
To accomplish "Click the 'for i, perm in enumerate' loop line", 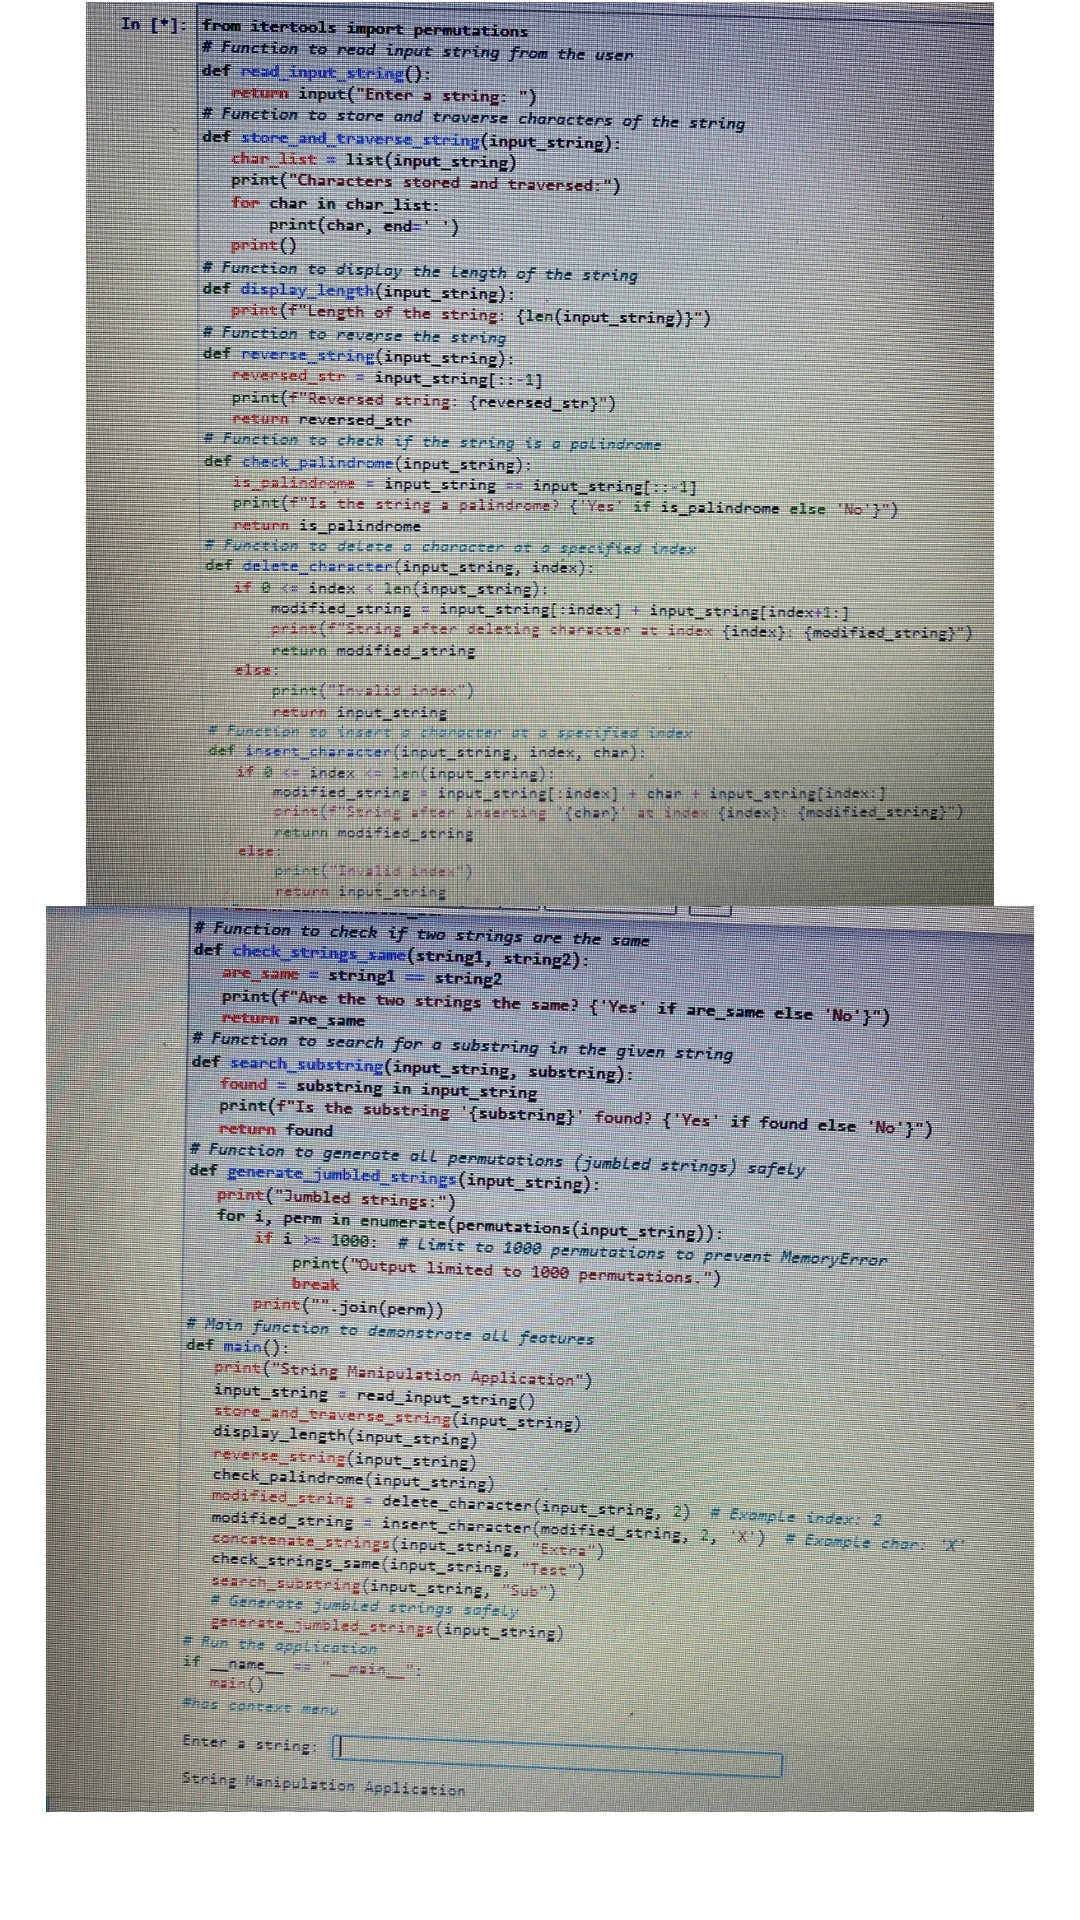I will [470, 1224].
